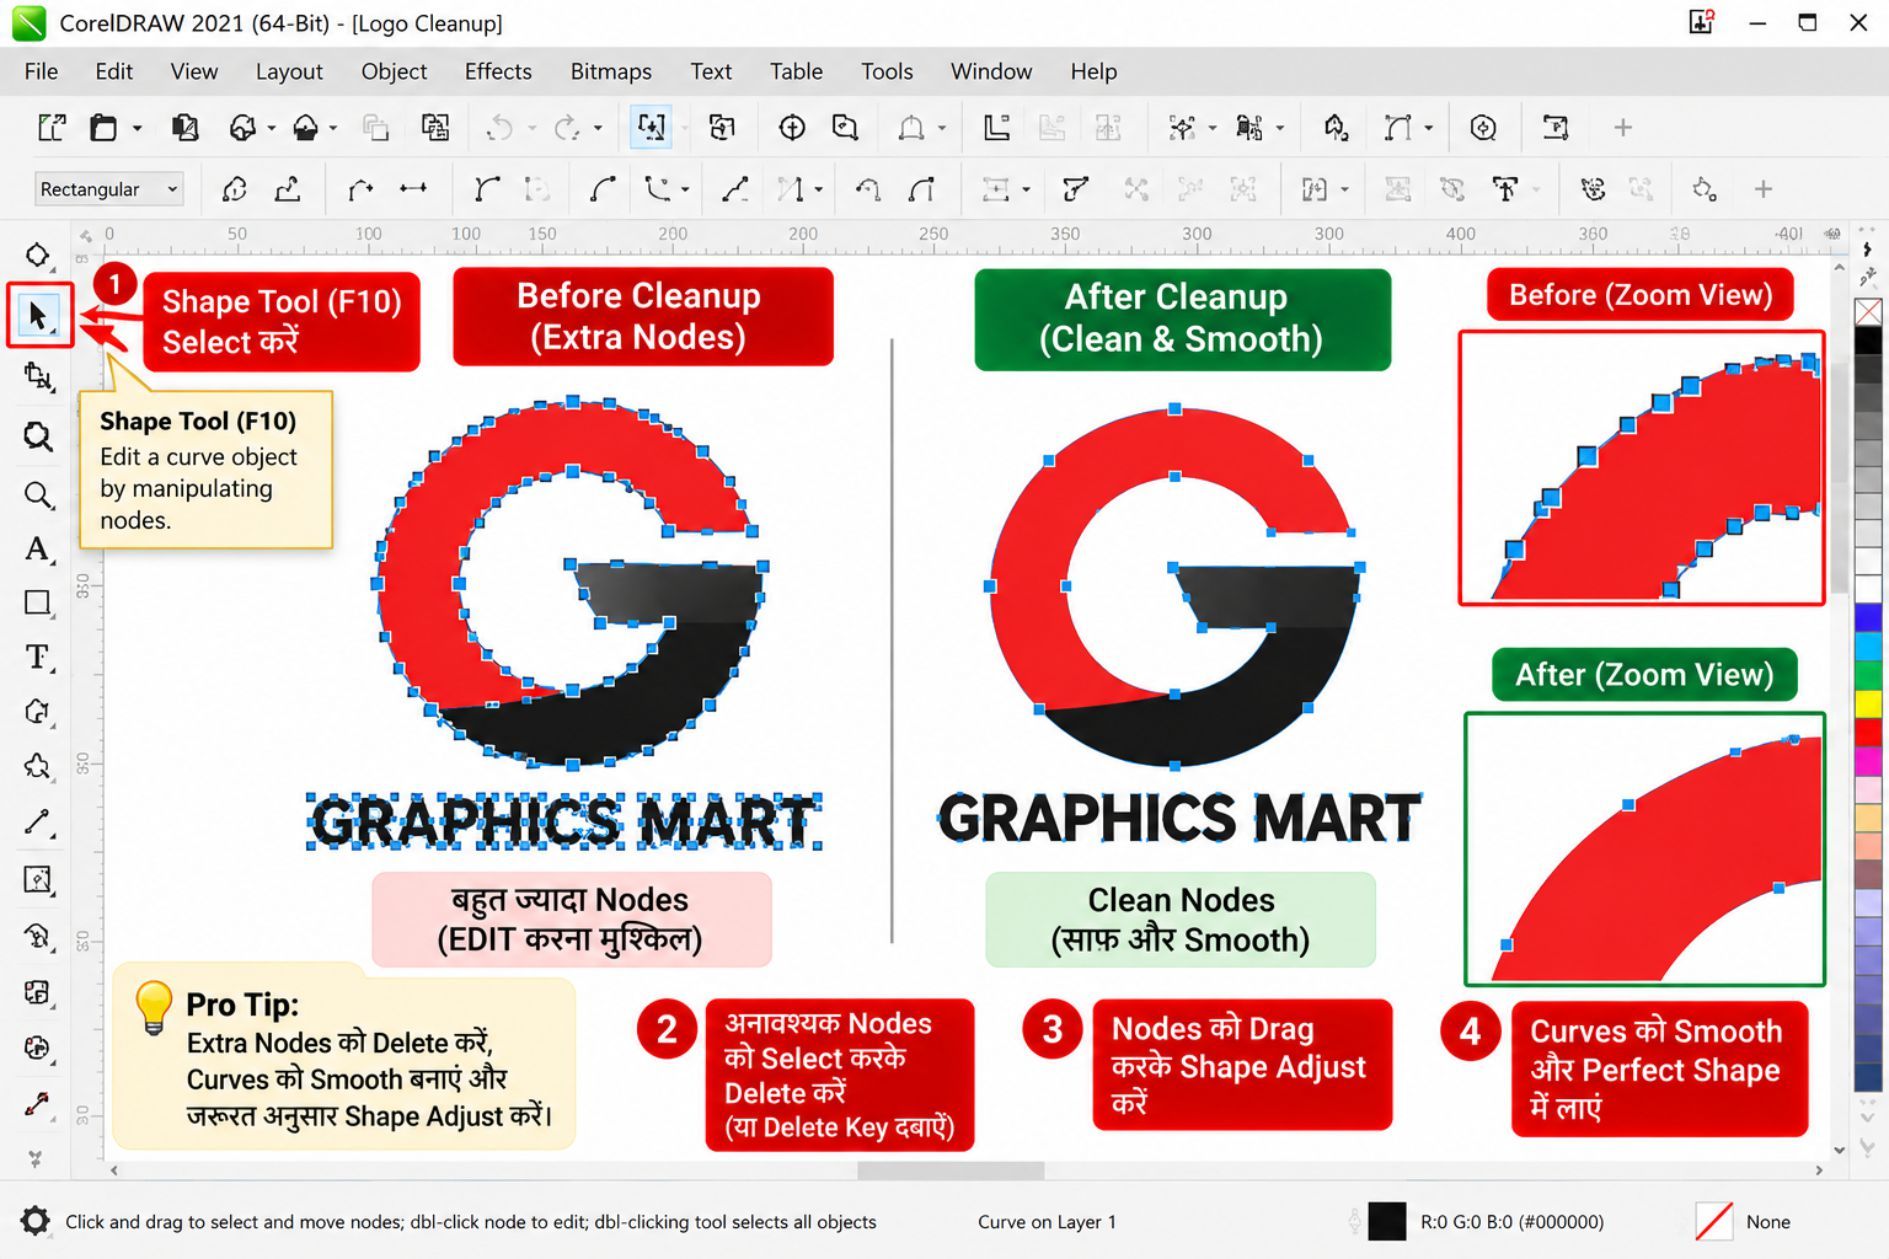The width and height of the screenshot is (1889, 1259).
Task: Toggle the cusp node button
Action: tap(487, 189)
